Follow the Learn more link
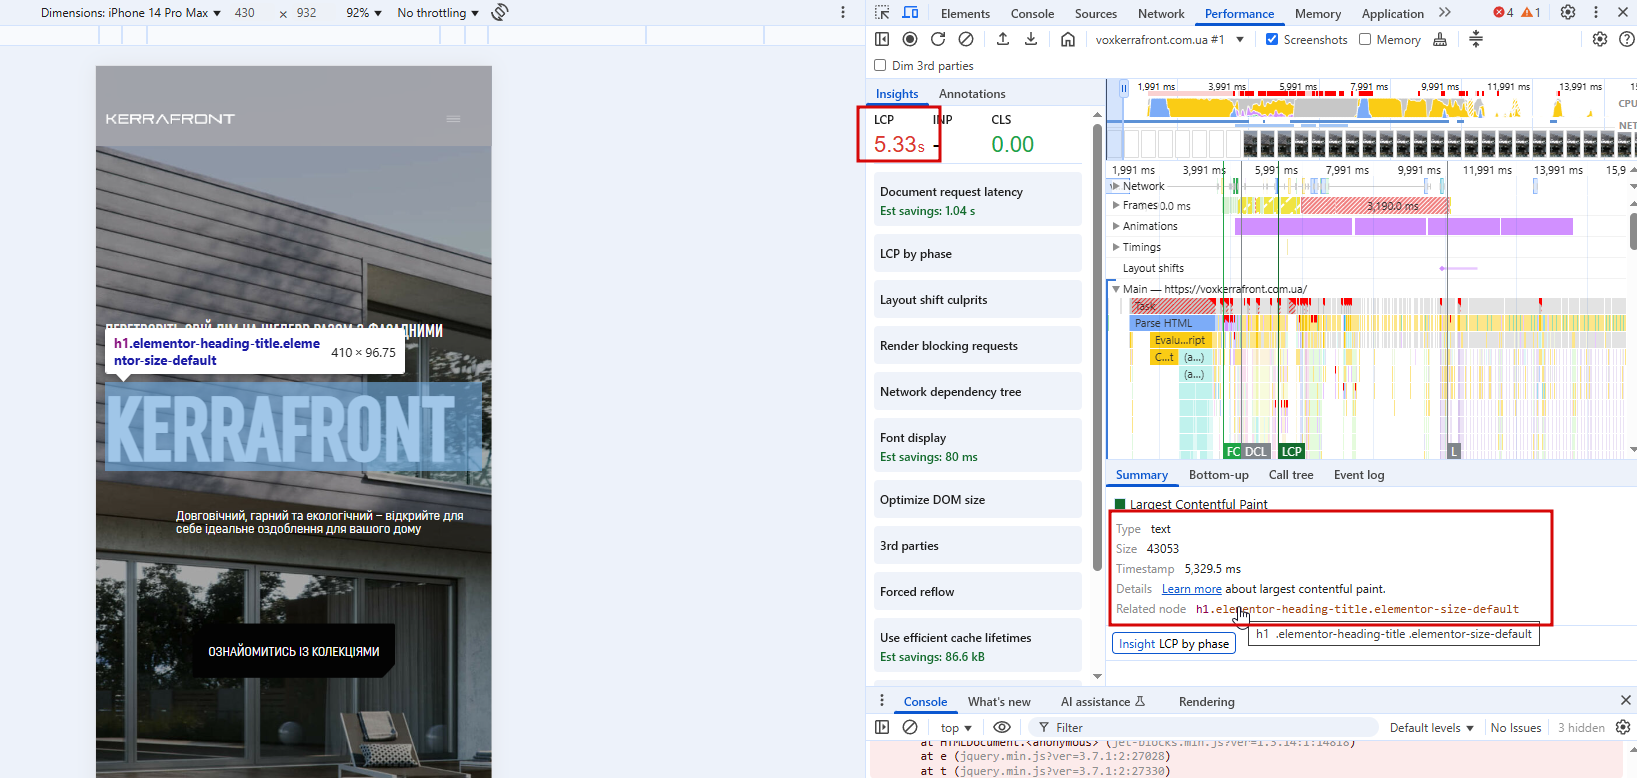The image size is (1637, 778). point(1191,589)
